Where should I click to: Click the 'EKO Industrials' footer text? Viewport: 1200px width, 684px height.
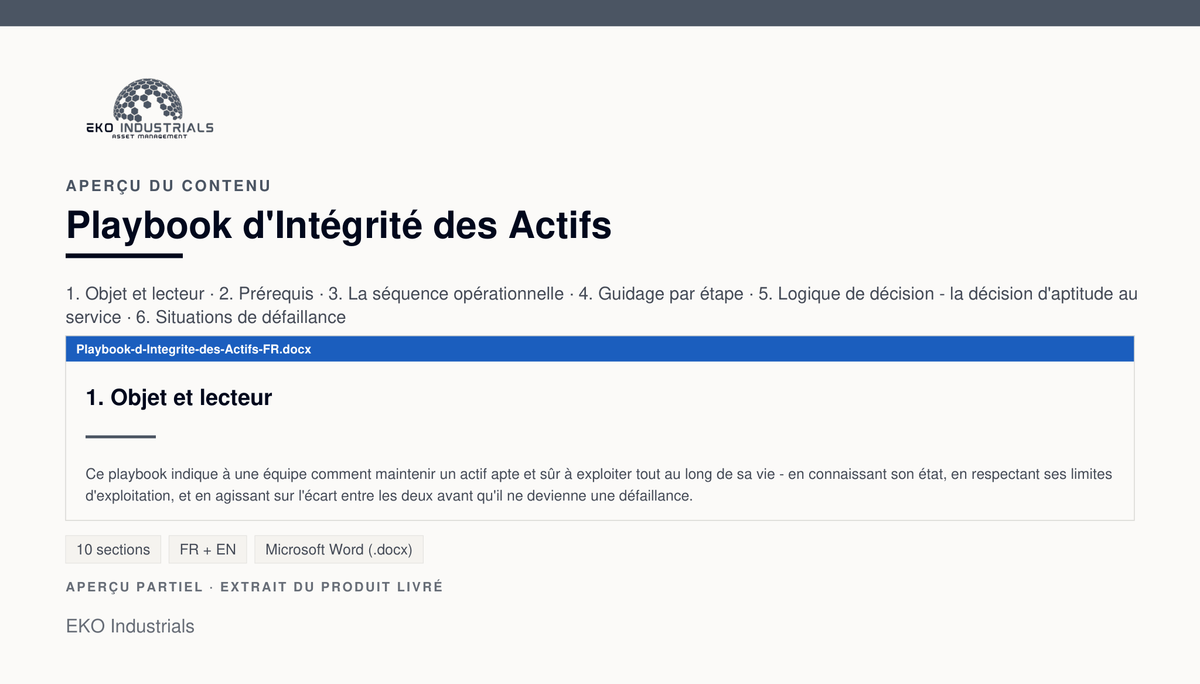130,626
